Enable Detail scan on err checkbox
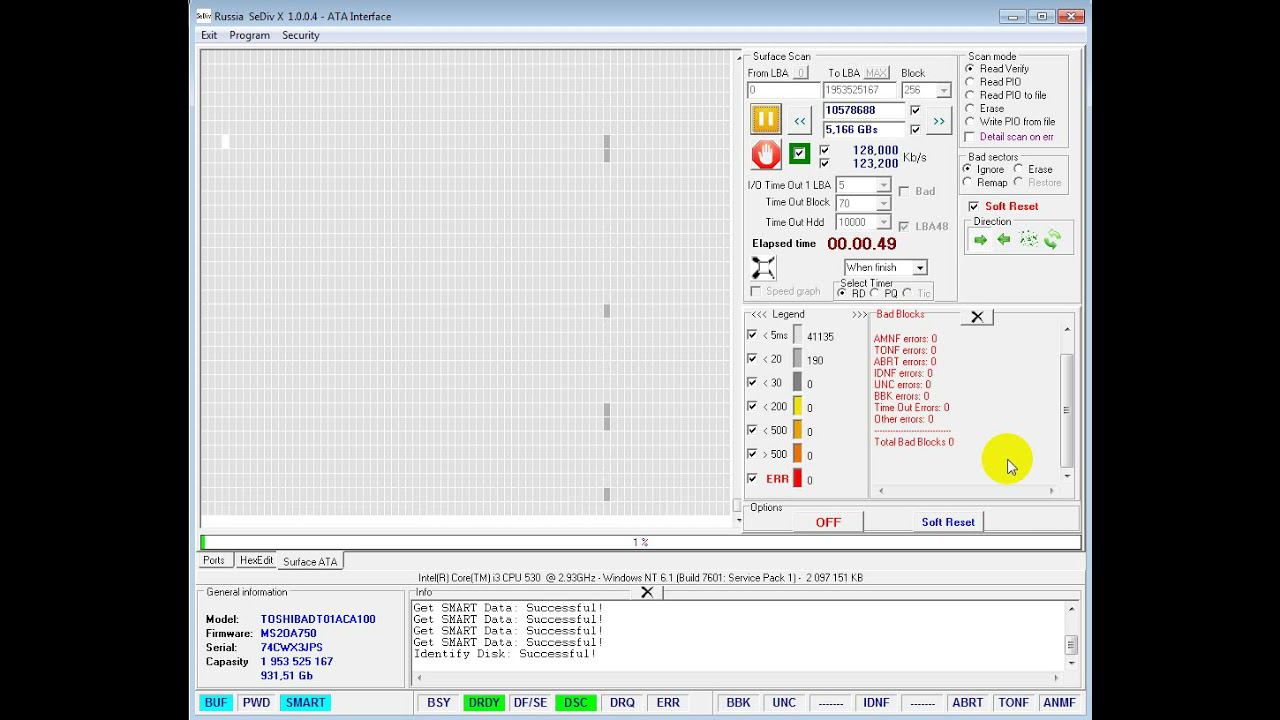 (x=970, y=137)
